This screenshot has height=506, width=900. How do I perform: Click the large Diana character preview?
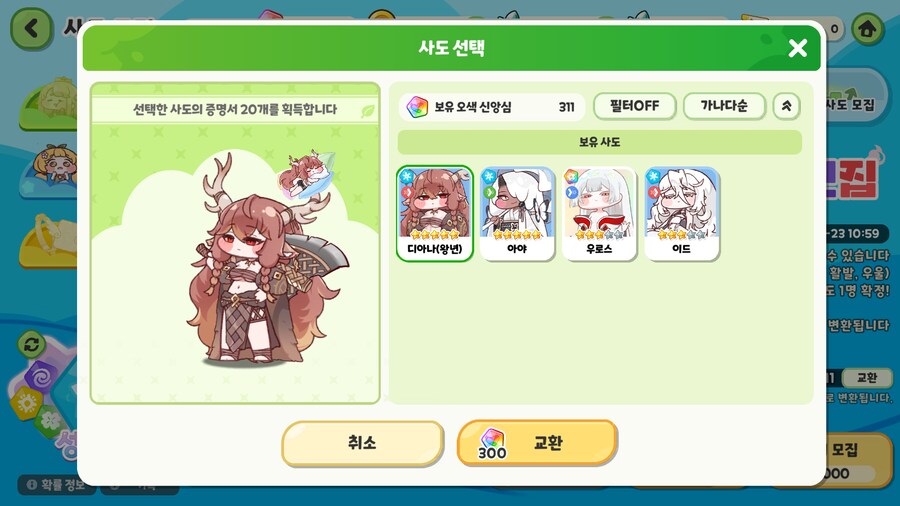266,261
